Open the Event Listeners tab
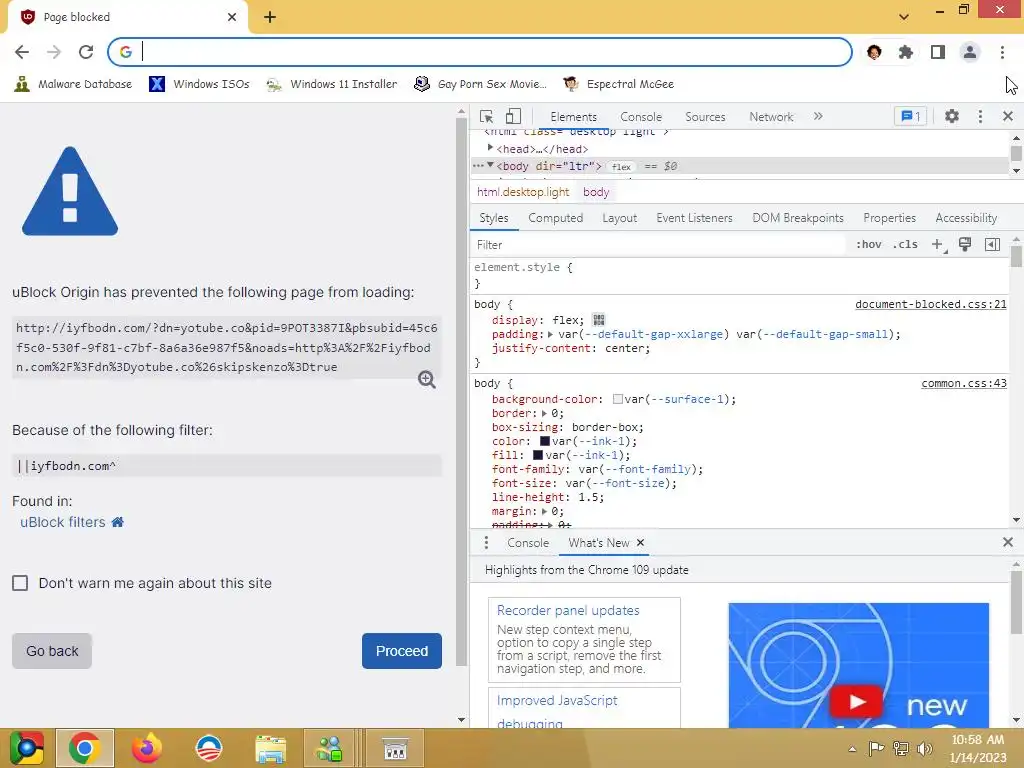Screen dimensions: 1024x768 (x=694, y=218)
